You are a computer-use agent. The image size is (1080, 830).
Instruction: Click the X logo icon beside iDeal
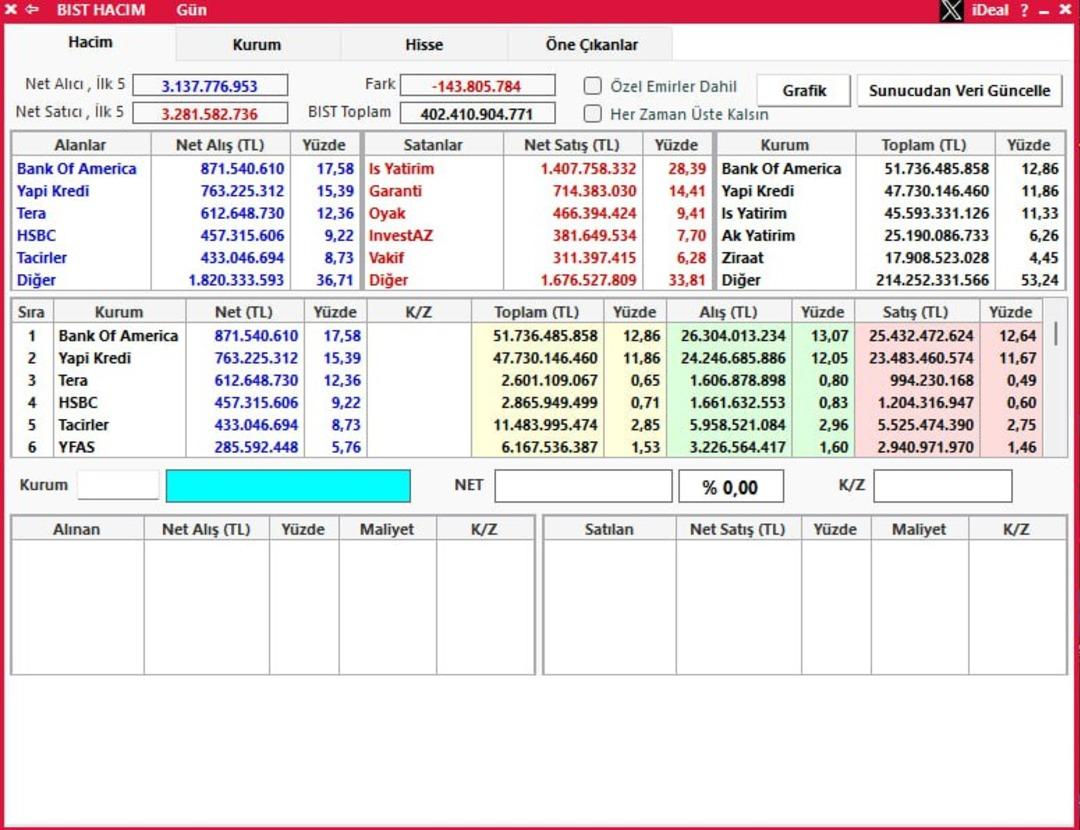[951, 10]
